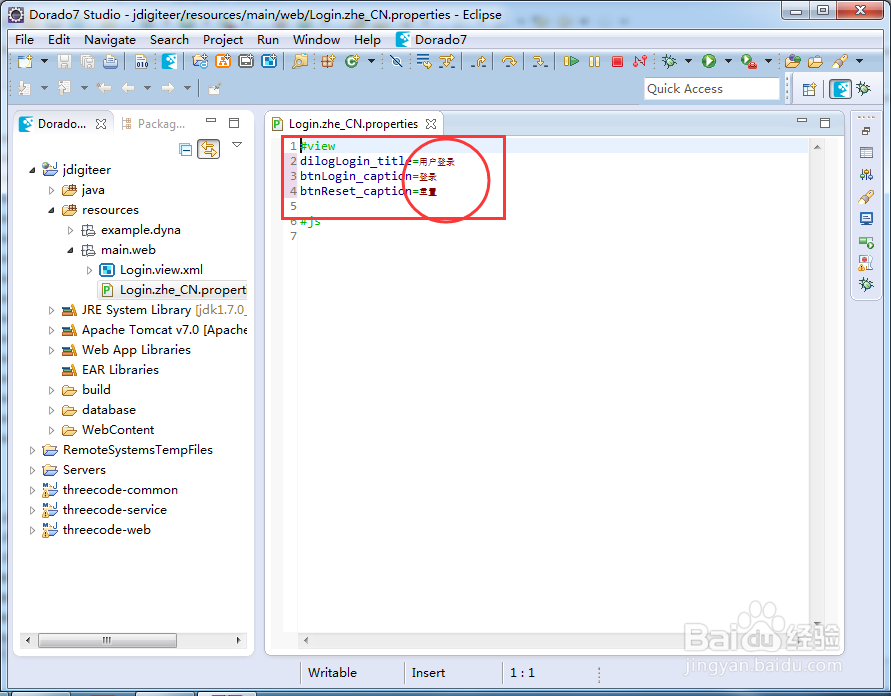The image size is (891, 696).
Task: Select the EAR Libraries entry
Action: point(110,370)
